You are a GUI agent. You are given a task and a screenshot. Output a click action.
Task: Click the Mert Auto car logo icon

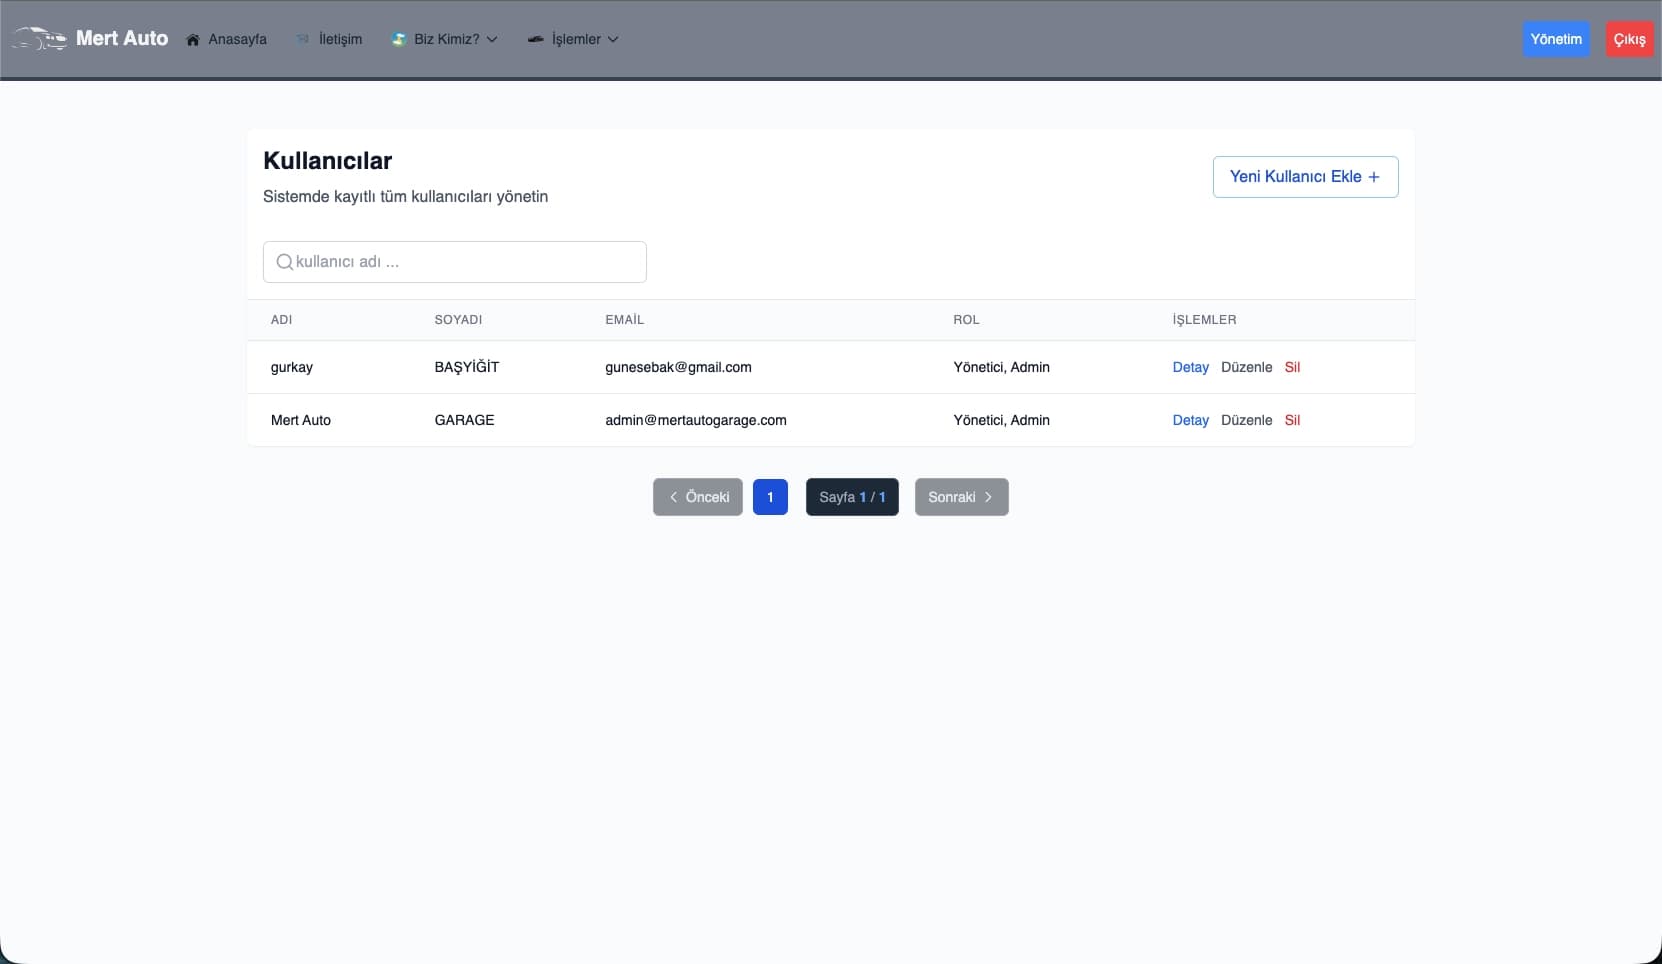pos(39,39)
